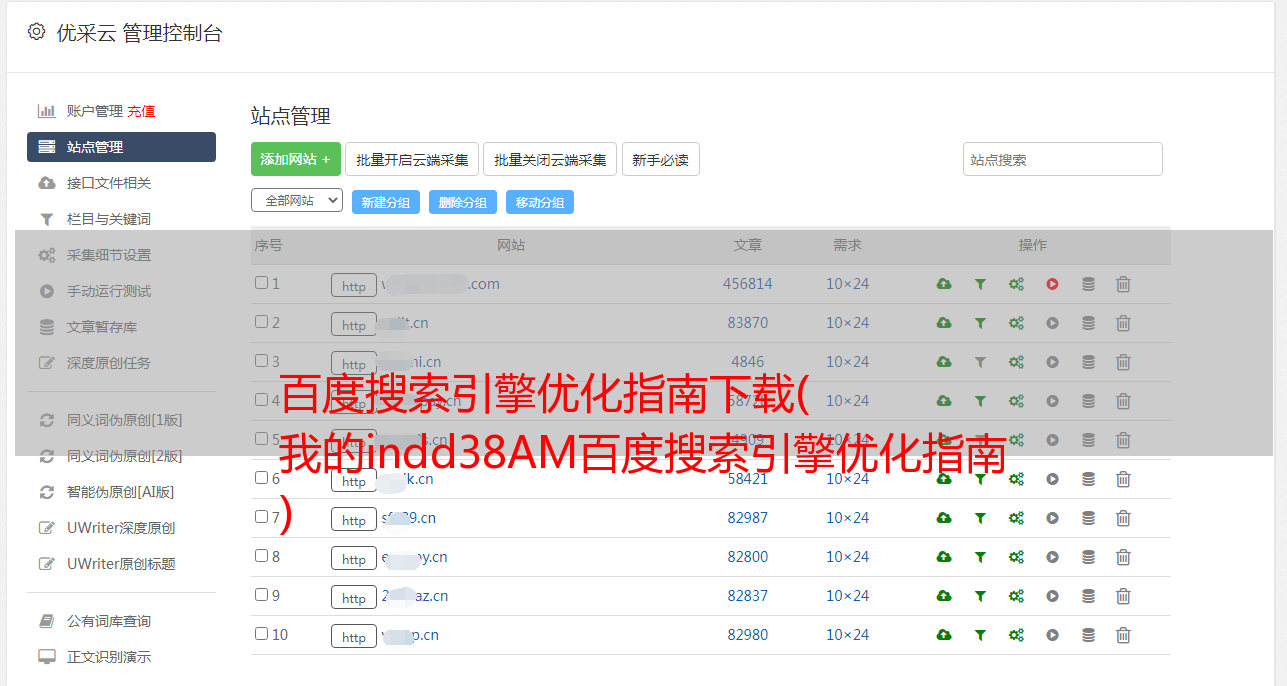
Task: Click the red run icon for row 1
Action: (1052, 284)
